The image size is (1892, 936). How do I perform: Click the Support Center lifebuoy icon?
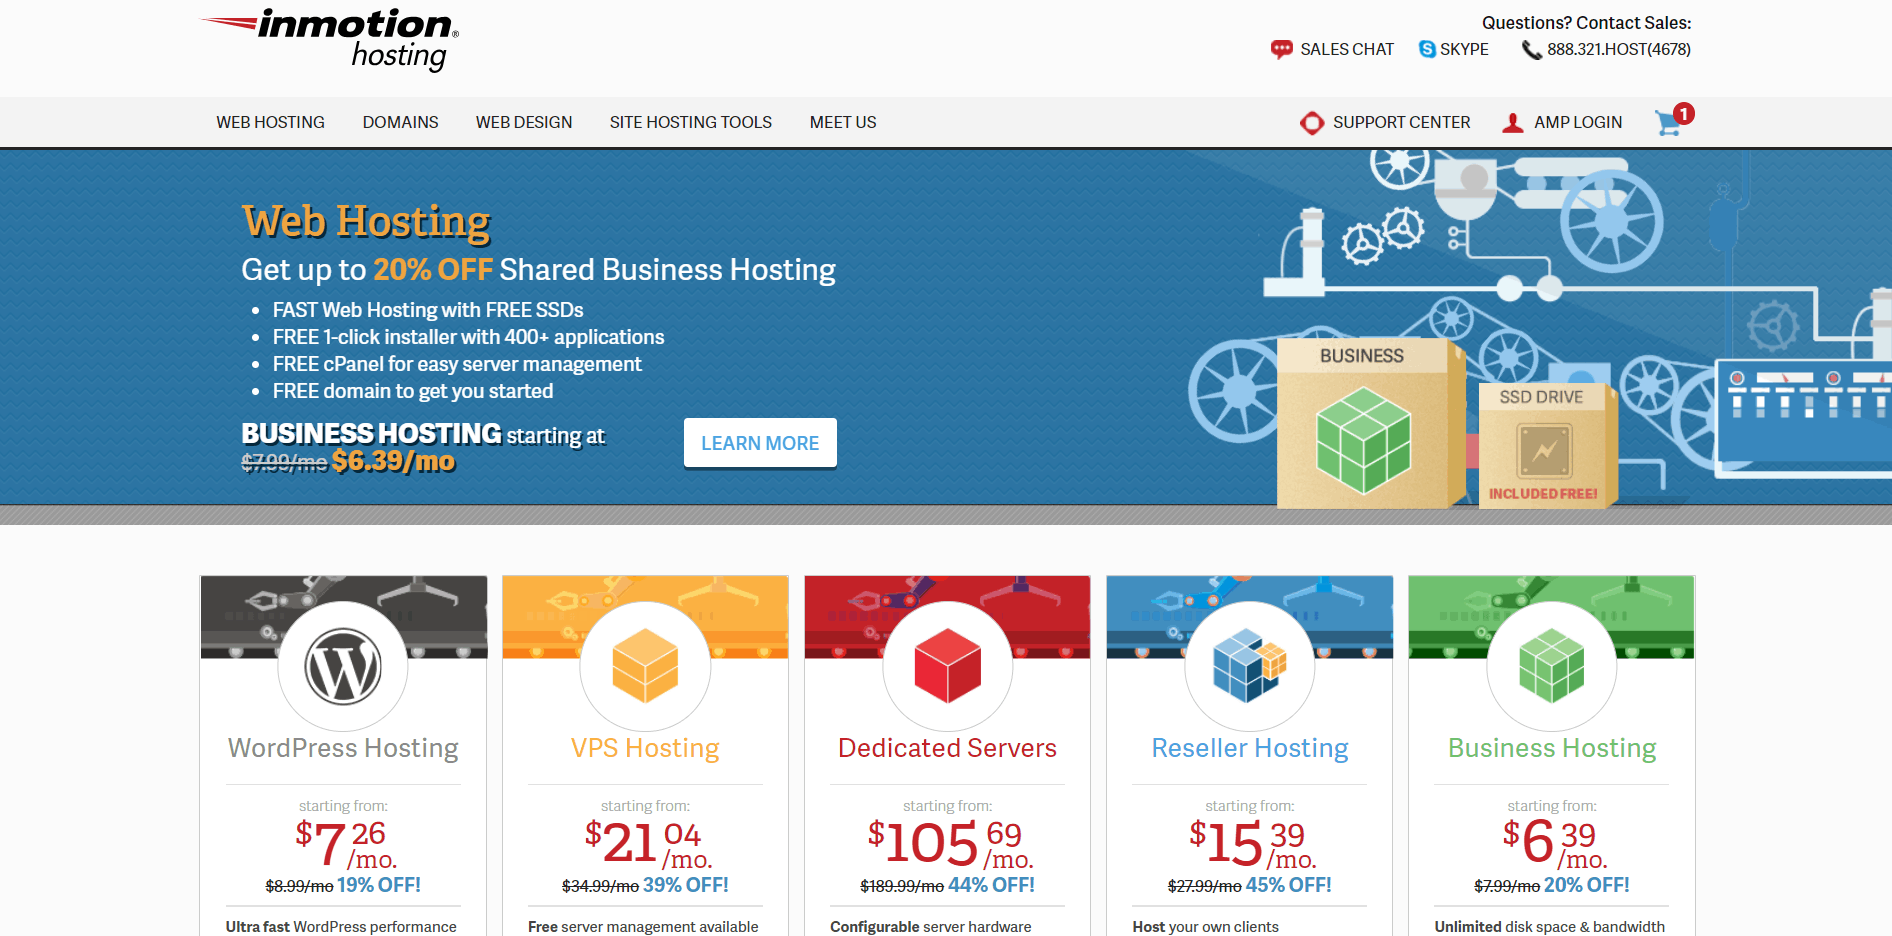point(1312,123)
